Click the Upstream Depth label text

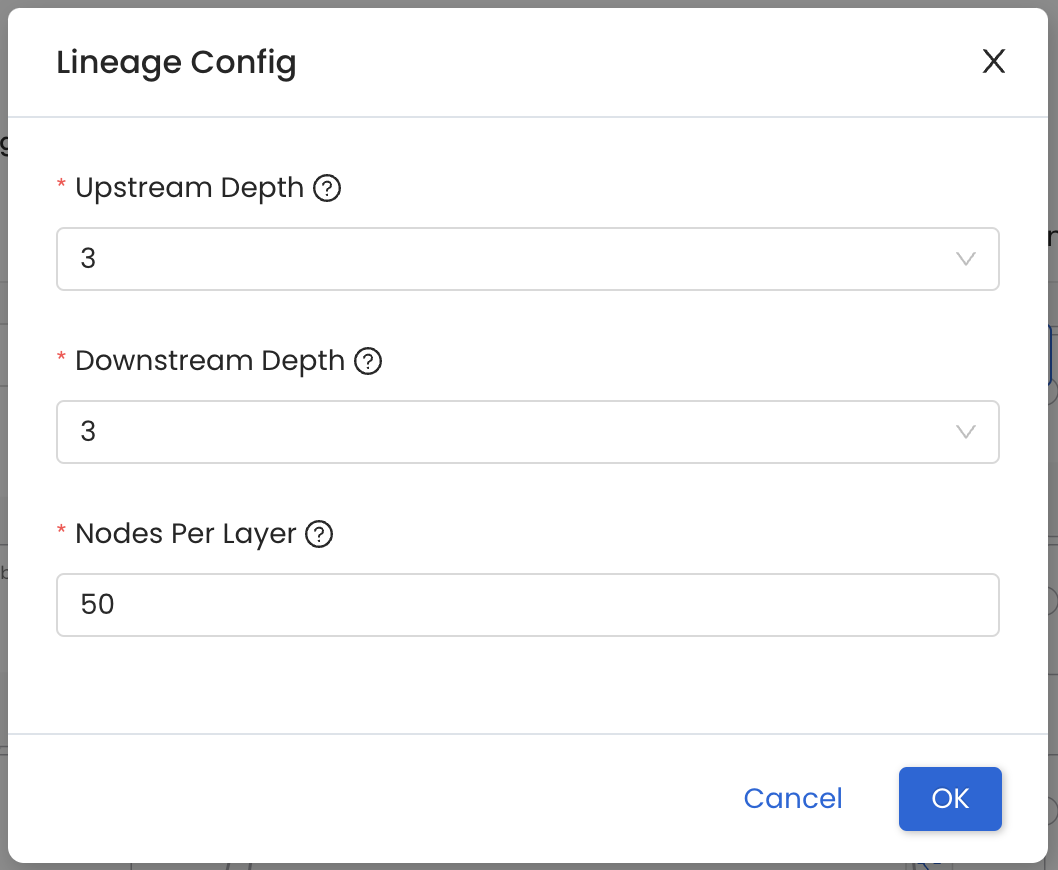click(189, 187)
